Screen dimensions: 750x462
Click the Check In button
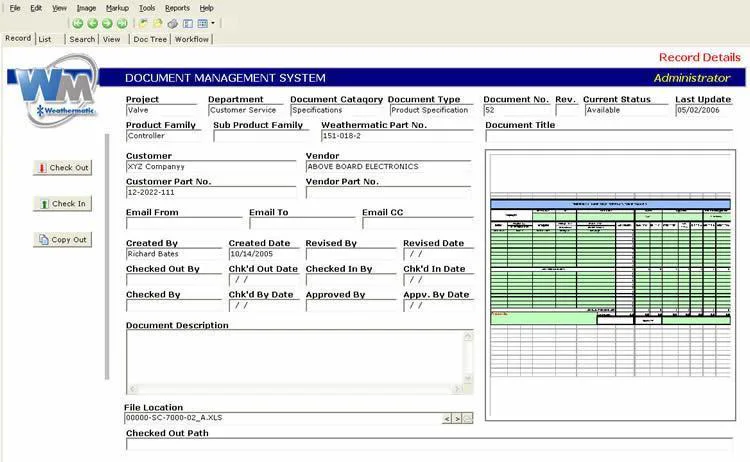62,204
